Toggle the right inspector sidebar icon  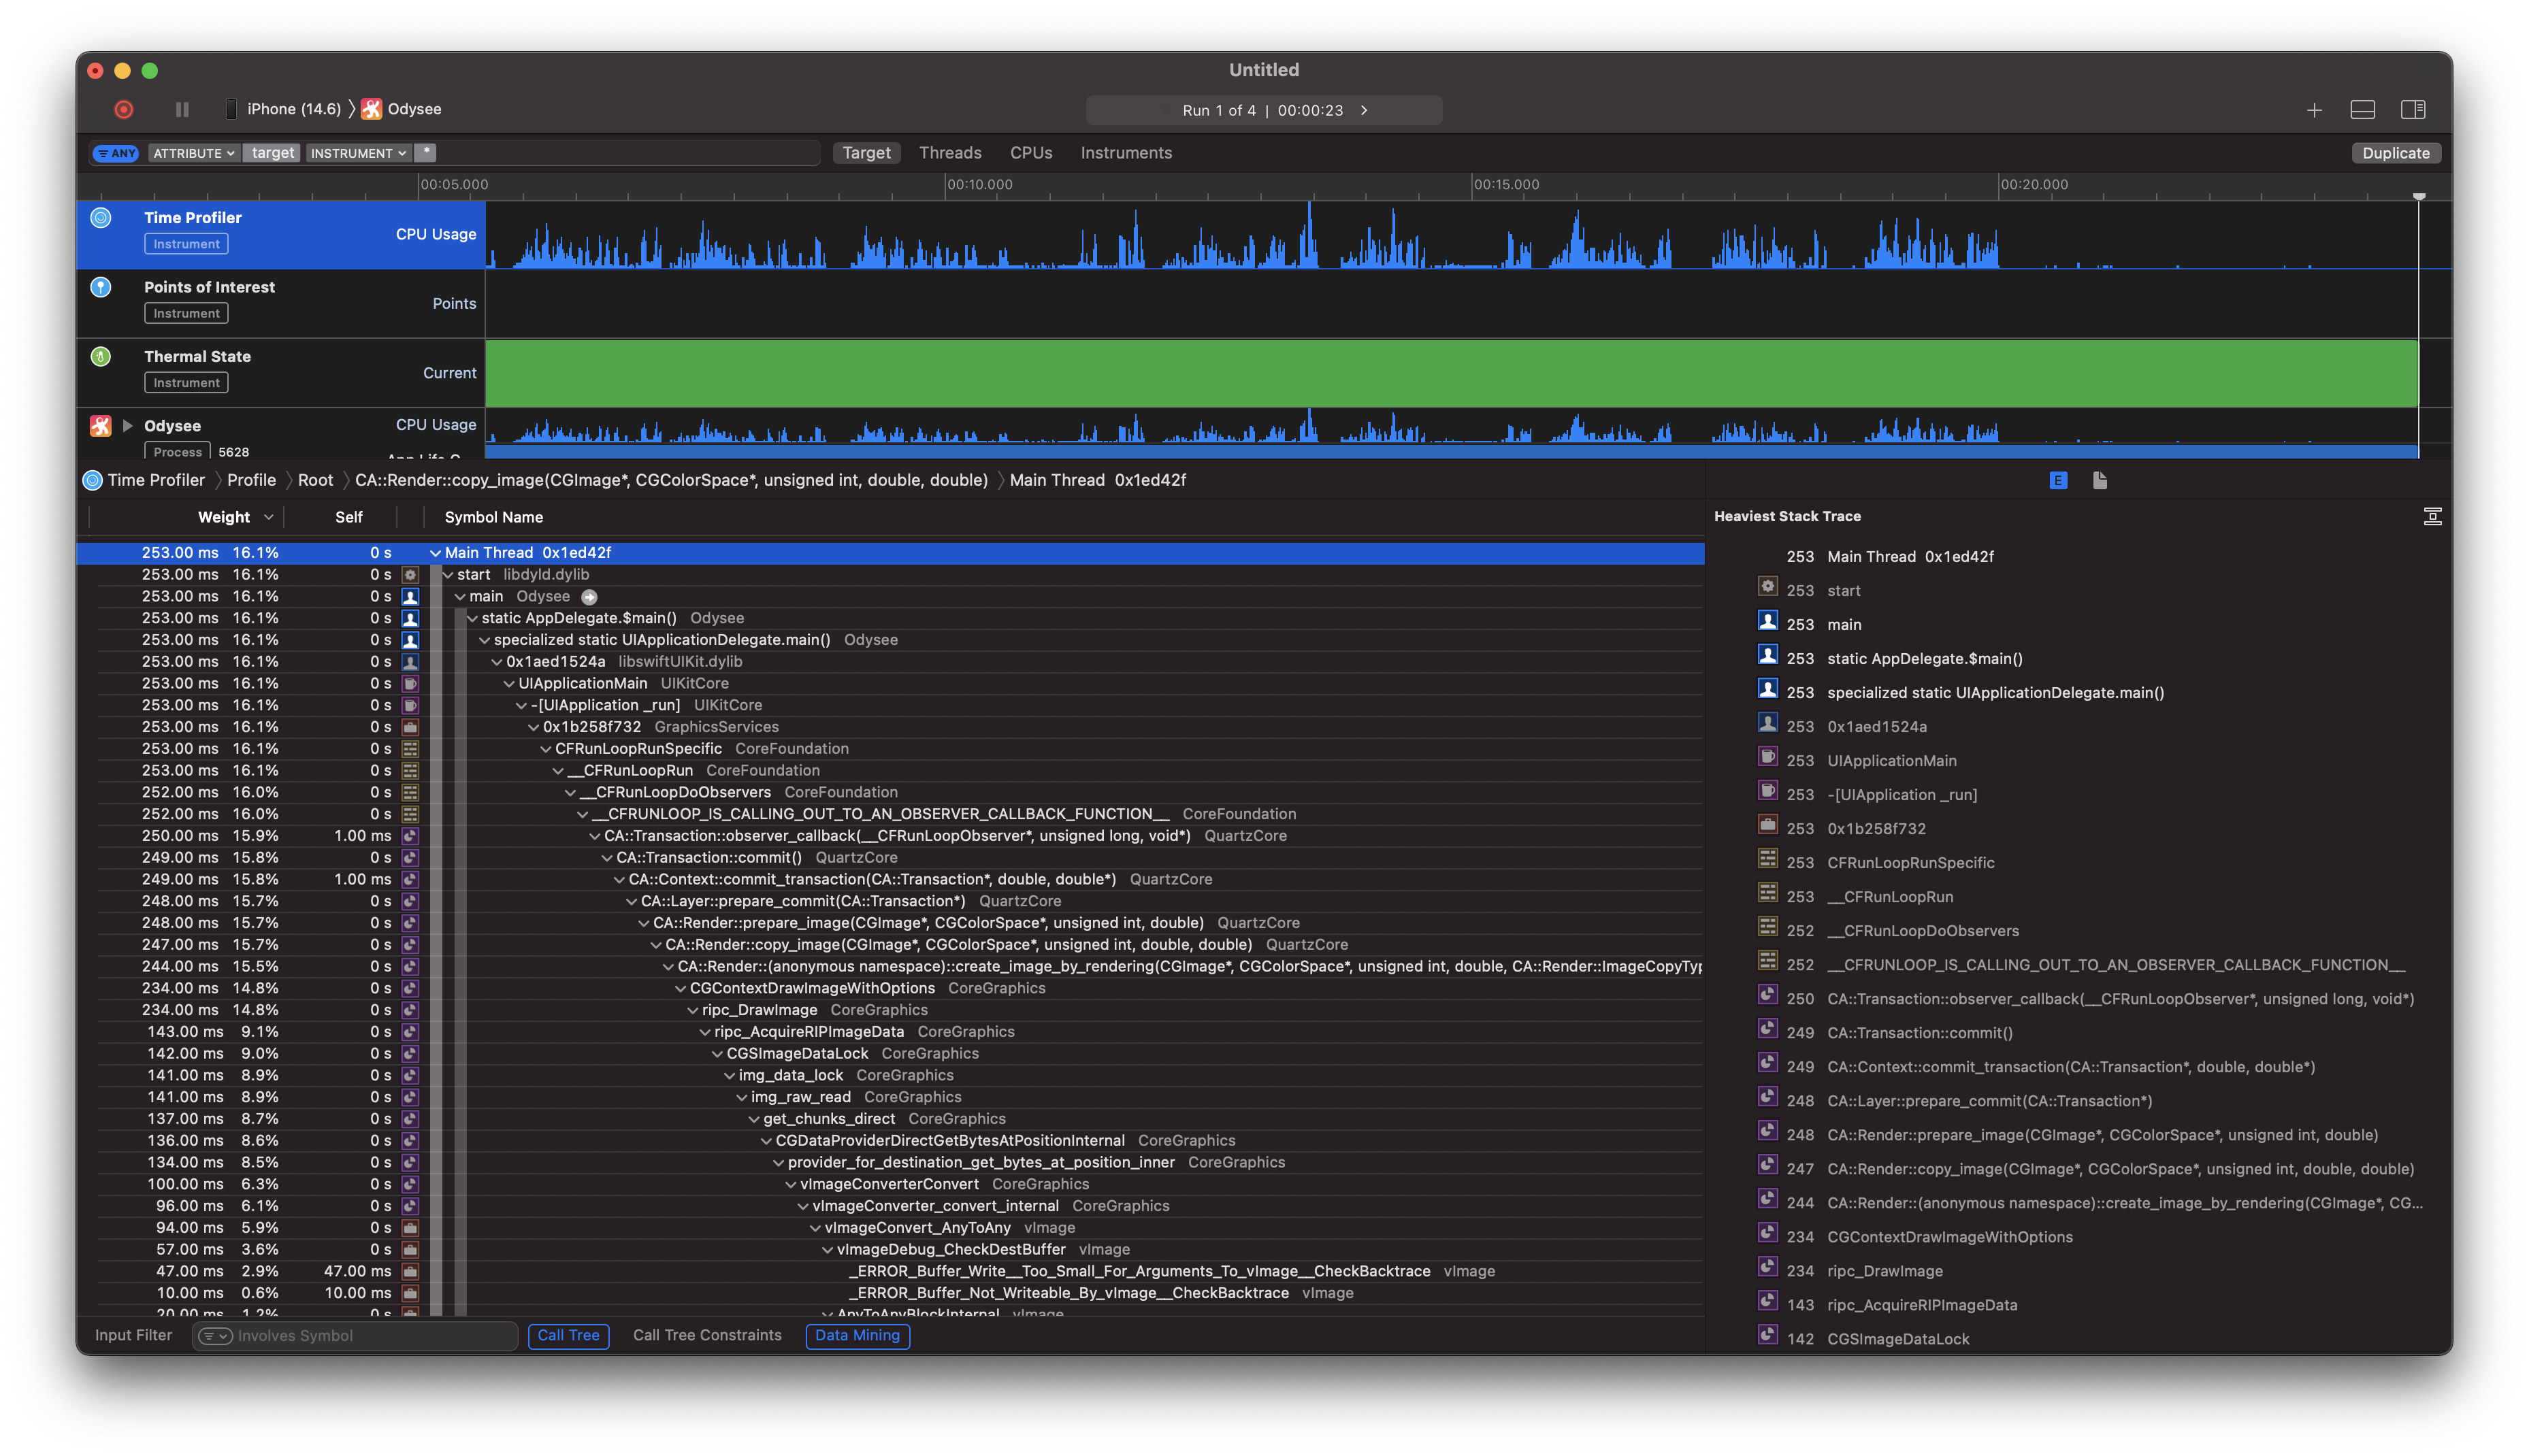point(2413,110)
